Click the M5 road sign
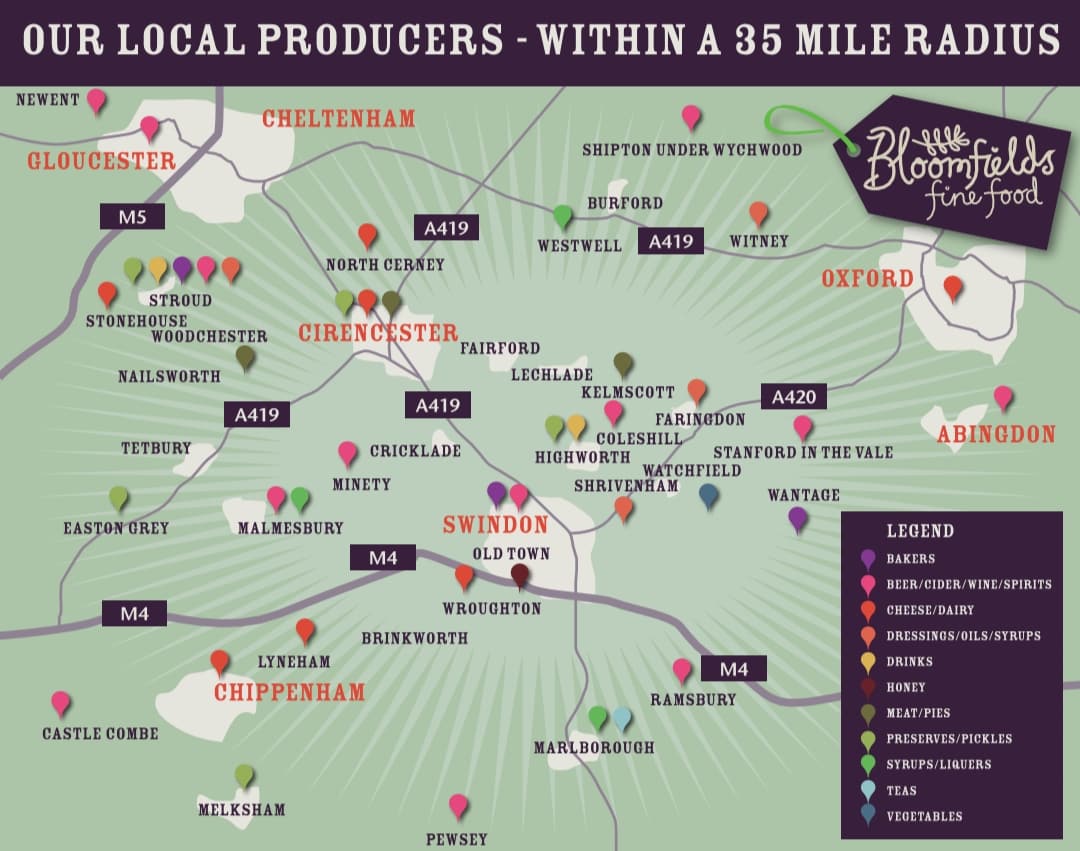Image resolution: width=1080 pixels, height=851 pixels. 130,216
